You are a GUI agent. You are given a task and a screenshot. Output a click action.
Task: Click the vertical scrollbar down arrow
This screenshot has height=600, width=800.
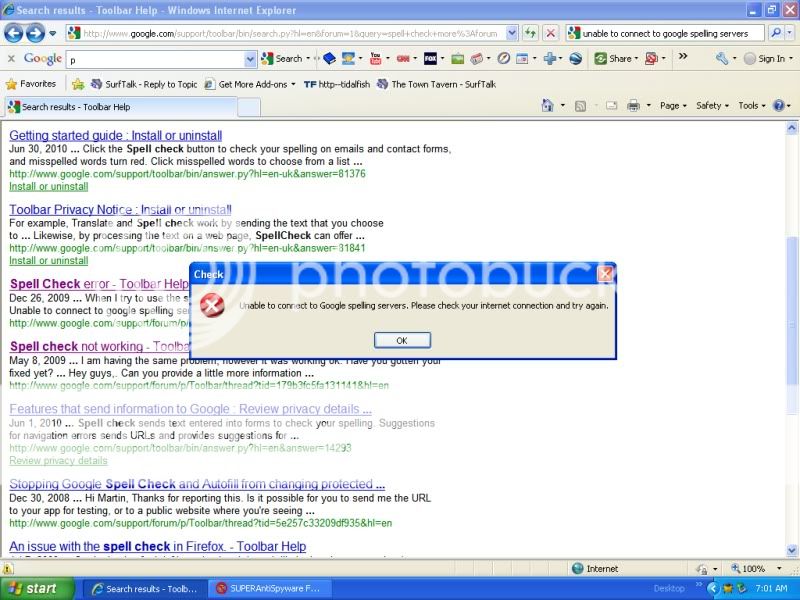tap(792, 551)
